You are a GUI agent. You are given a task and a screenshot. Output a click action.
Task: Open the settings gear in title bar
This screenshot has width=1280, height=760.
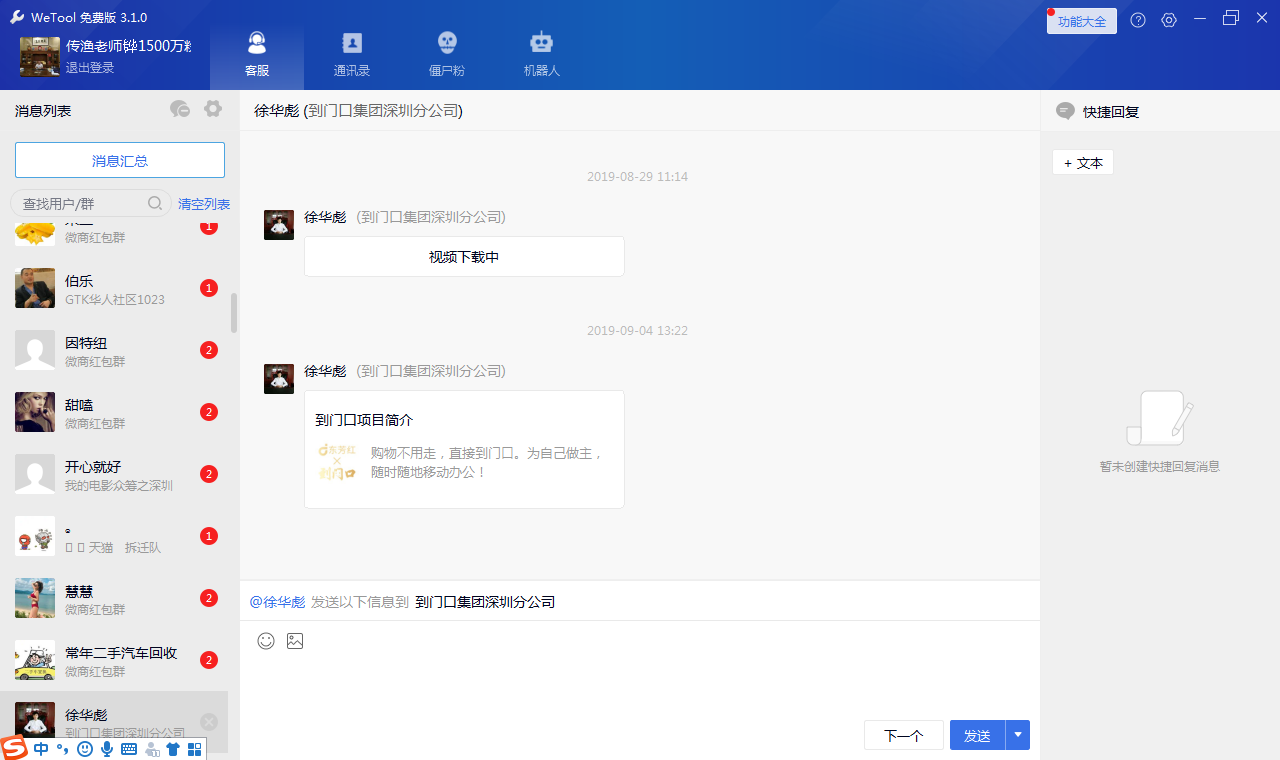[1169, 20]
